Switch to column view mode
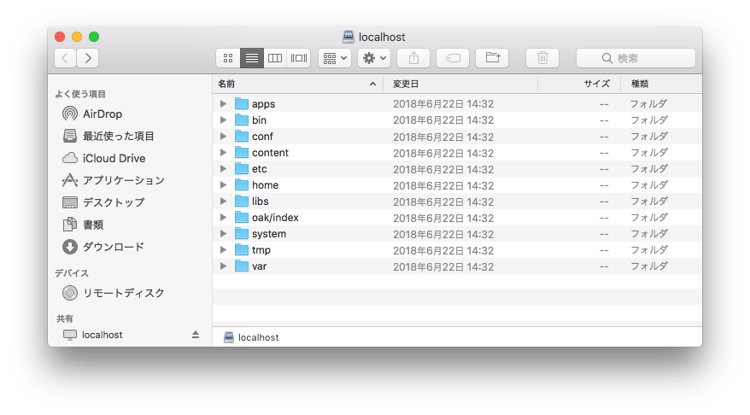750x415 pixels. 275,58
